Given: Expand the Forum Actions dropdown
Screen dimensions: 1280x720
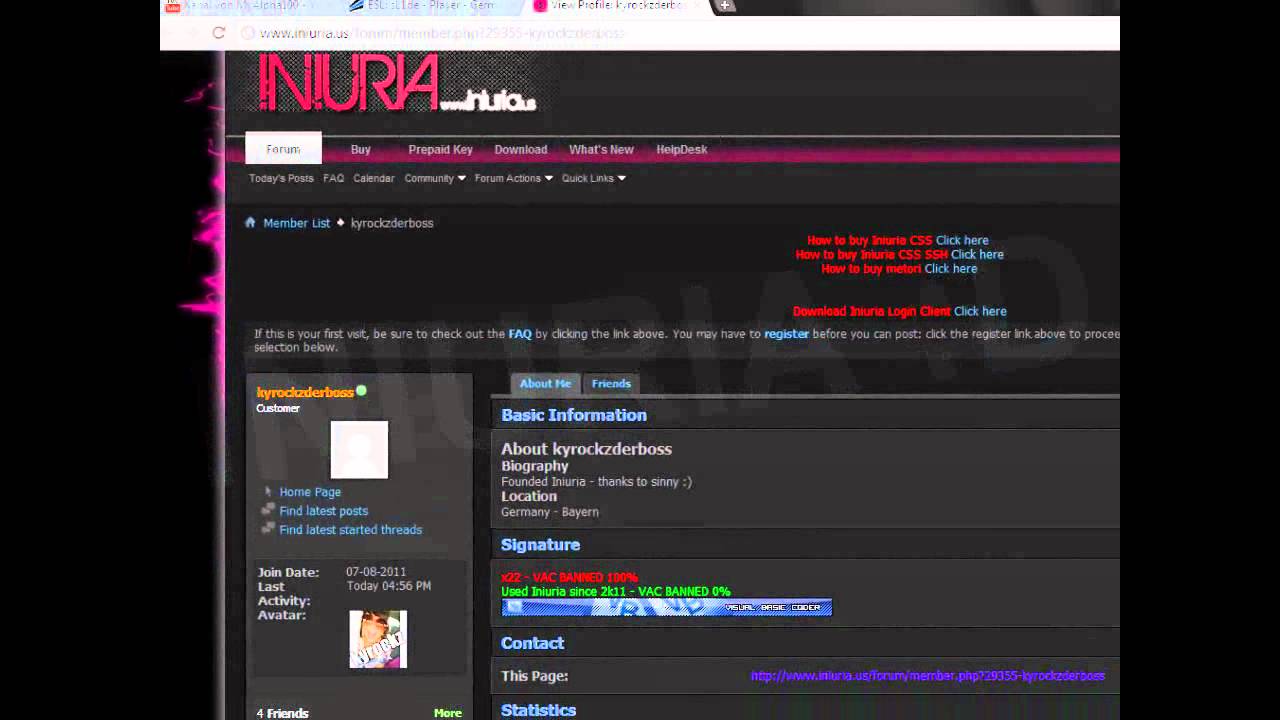Looking at the screenshot, I should [514, 178].
